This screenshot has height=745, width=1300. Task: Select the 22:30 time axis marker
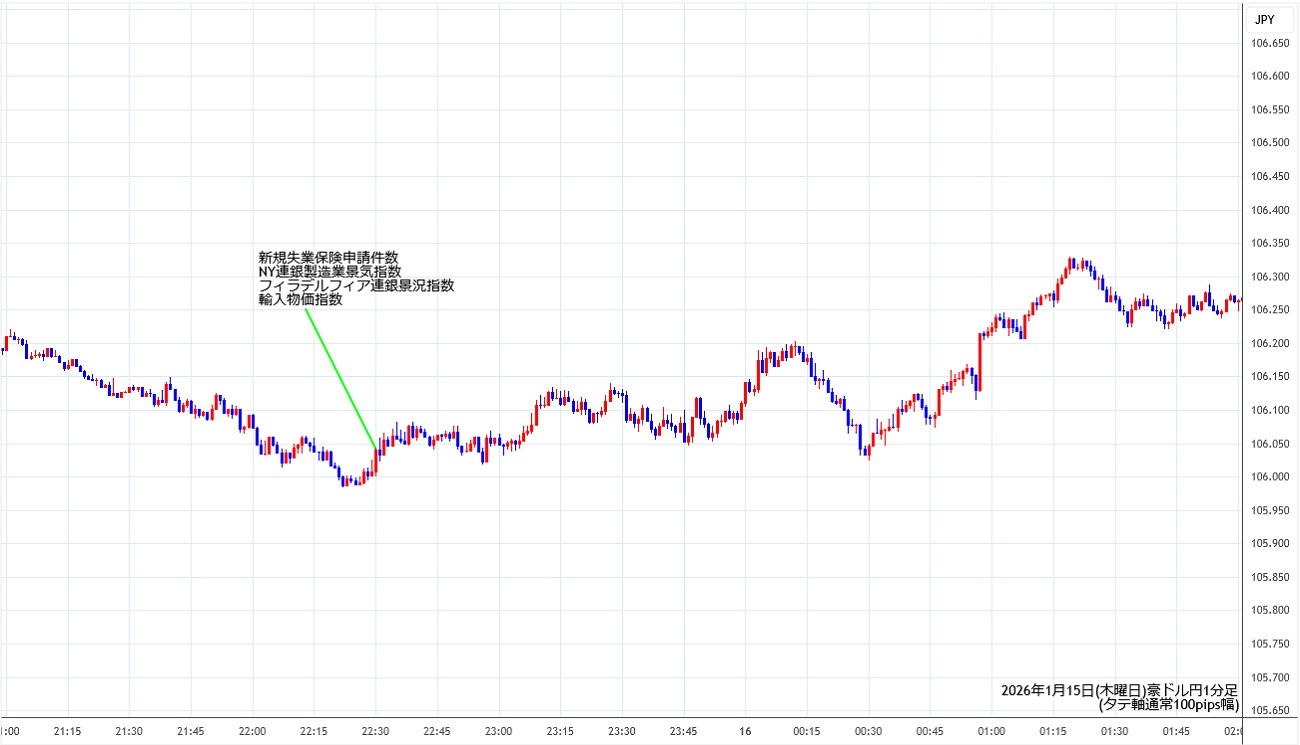click(375, 731)
